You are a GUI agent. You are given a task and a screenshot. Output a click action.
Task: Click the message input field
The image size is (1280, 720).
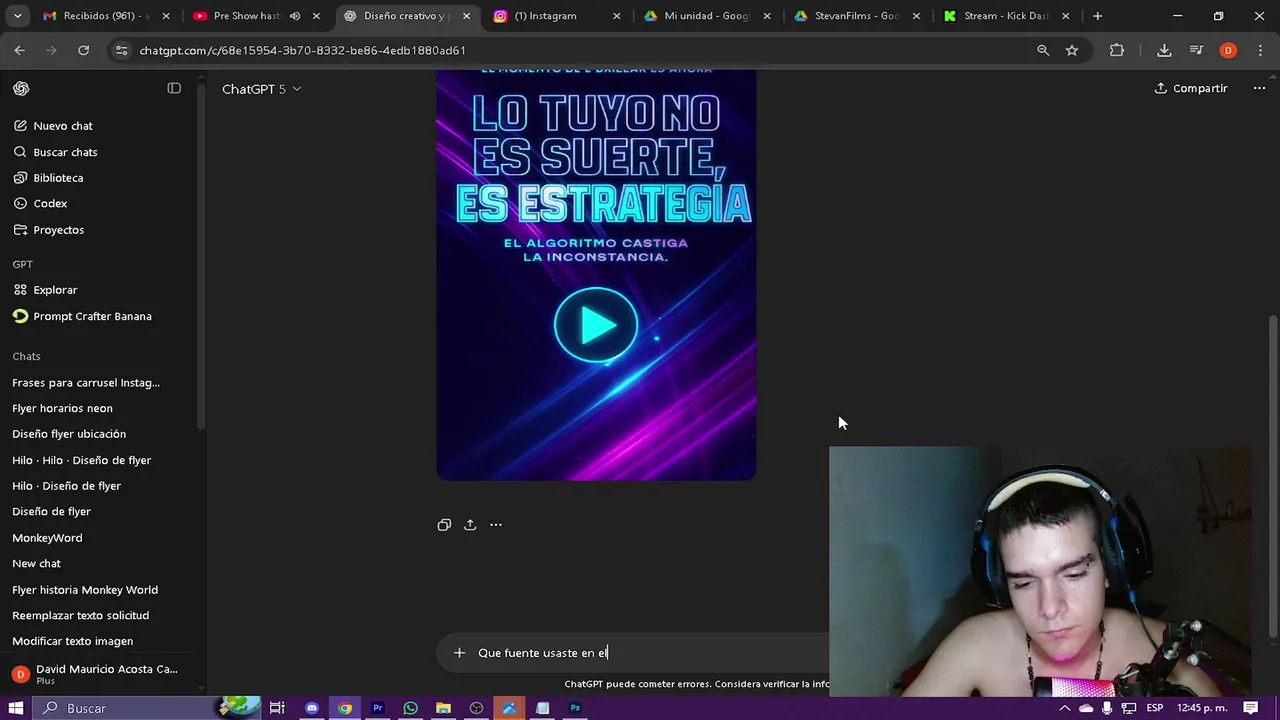tap(650, 653)
